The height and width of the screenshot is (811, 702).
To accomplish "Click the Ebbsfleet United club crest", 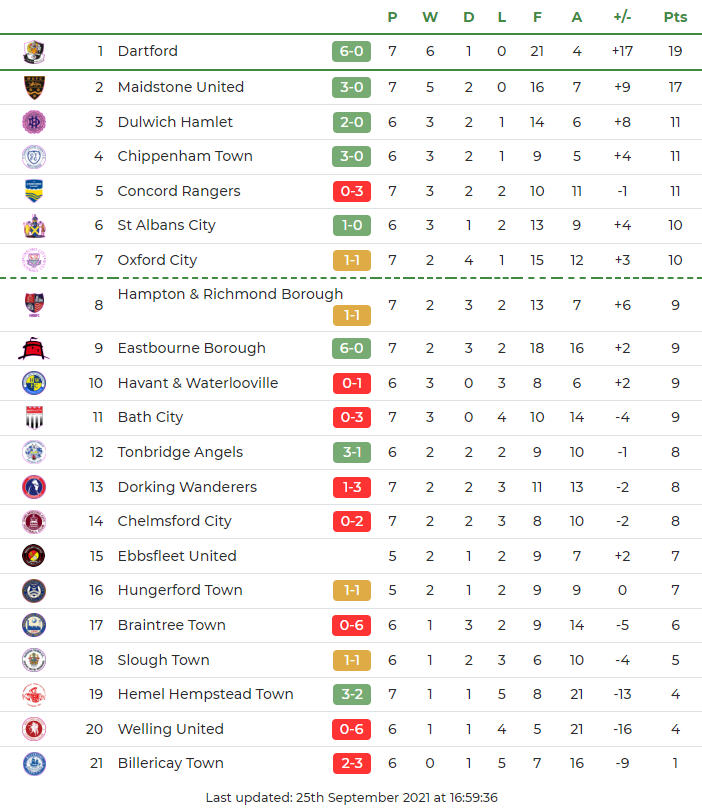I will point(34,556).
